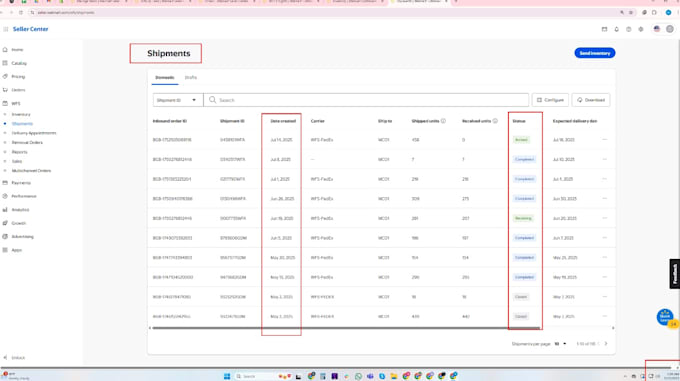Select Shipments under WFS

[22, 124]
